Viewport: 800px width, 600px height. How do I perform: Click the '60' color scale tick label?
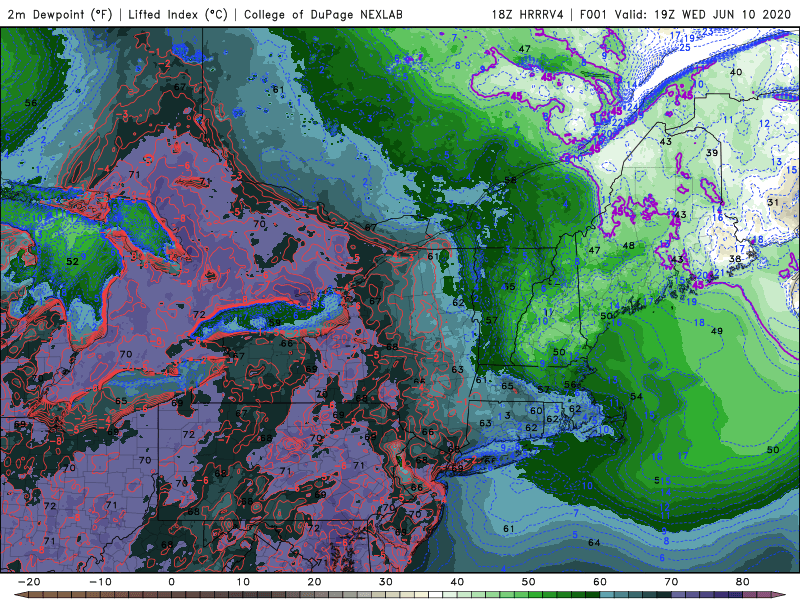tap(600, 582)
